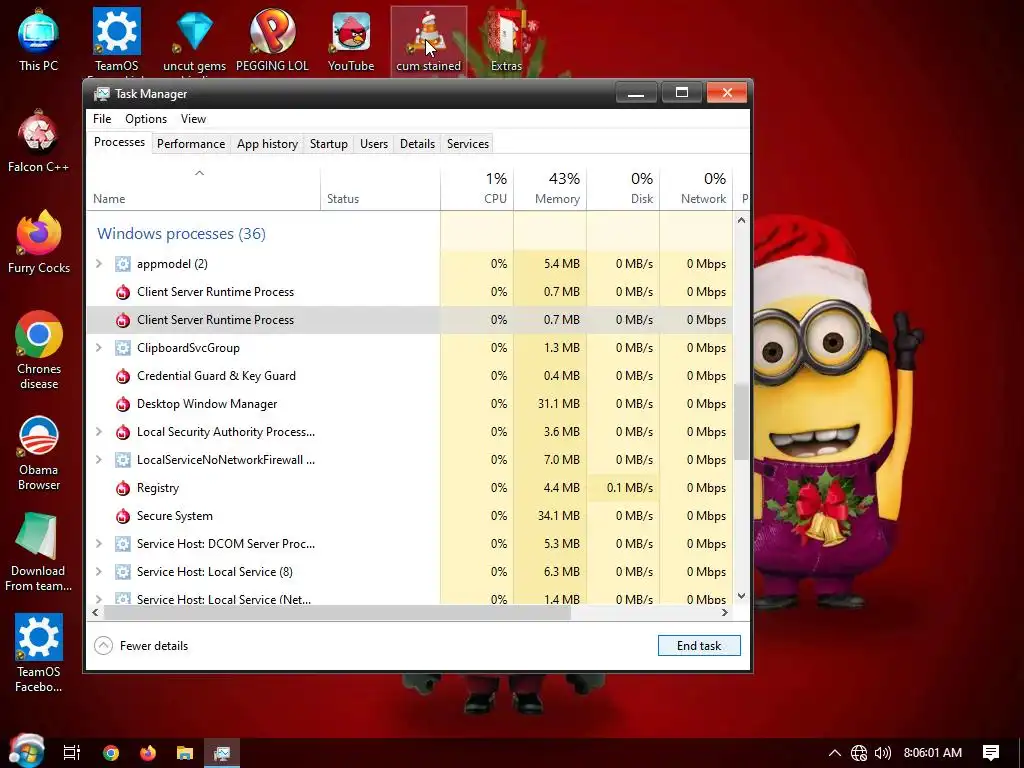Sort by Network usage column
The height and width of the screenshot is (768, 1024).
(x=696, y=189)
